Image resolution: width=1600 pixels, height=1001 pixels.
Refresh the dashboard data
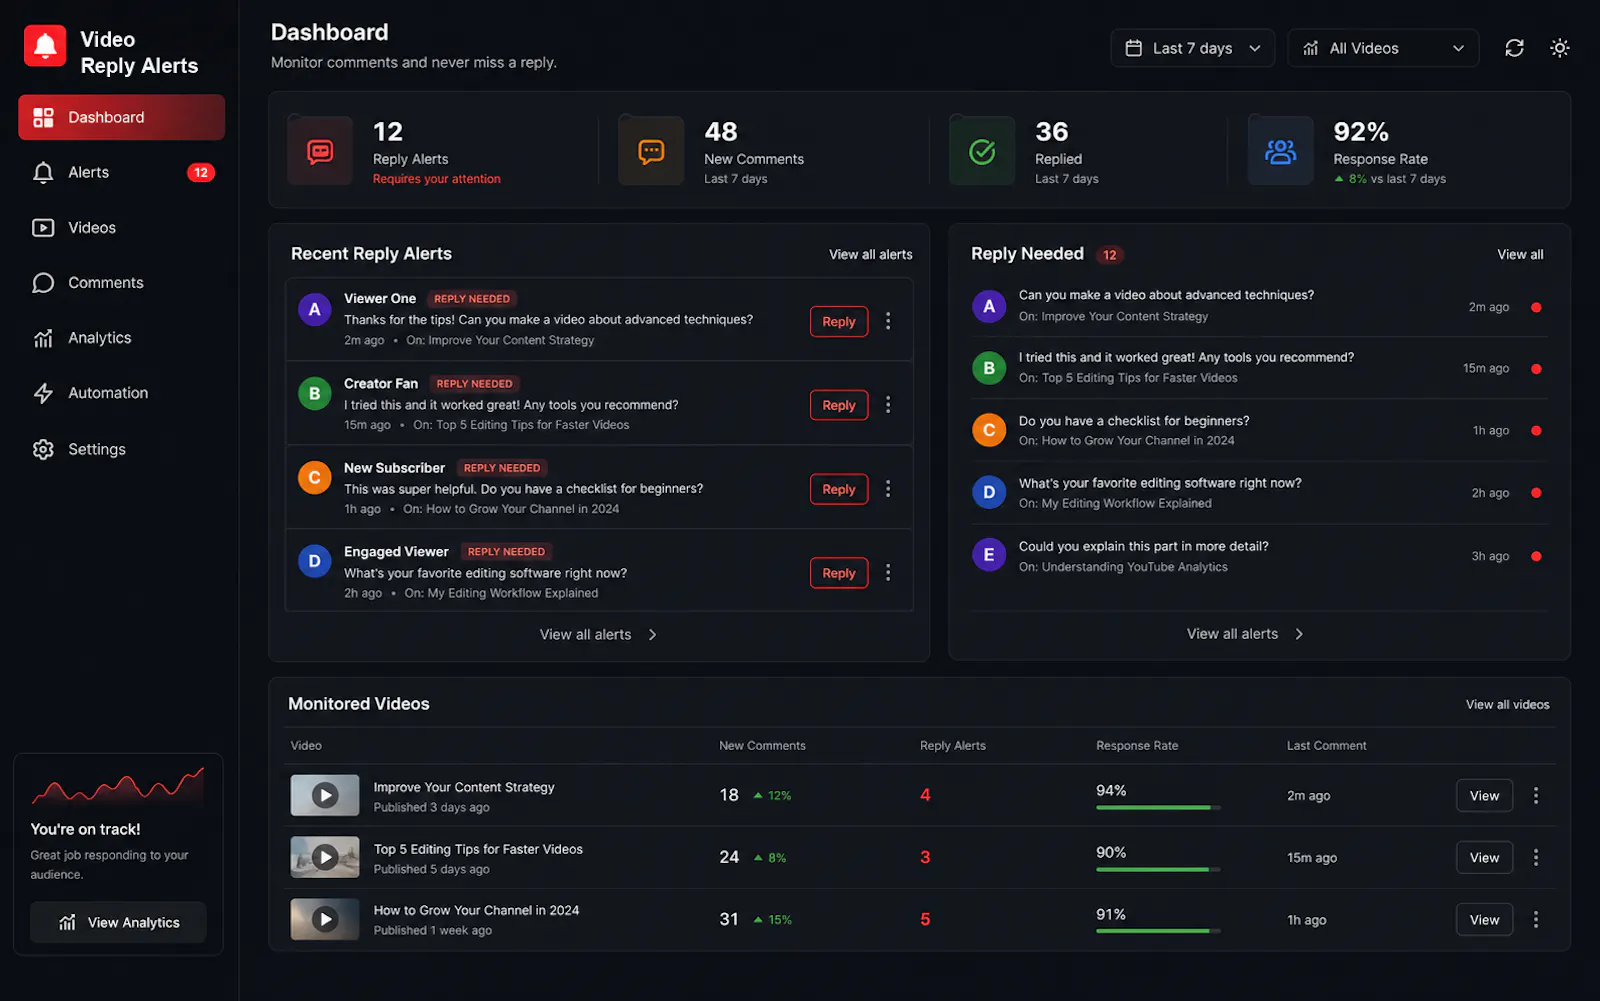(1514, 48)
